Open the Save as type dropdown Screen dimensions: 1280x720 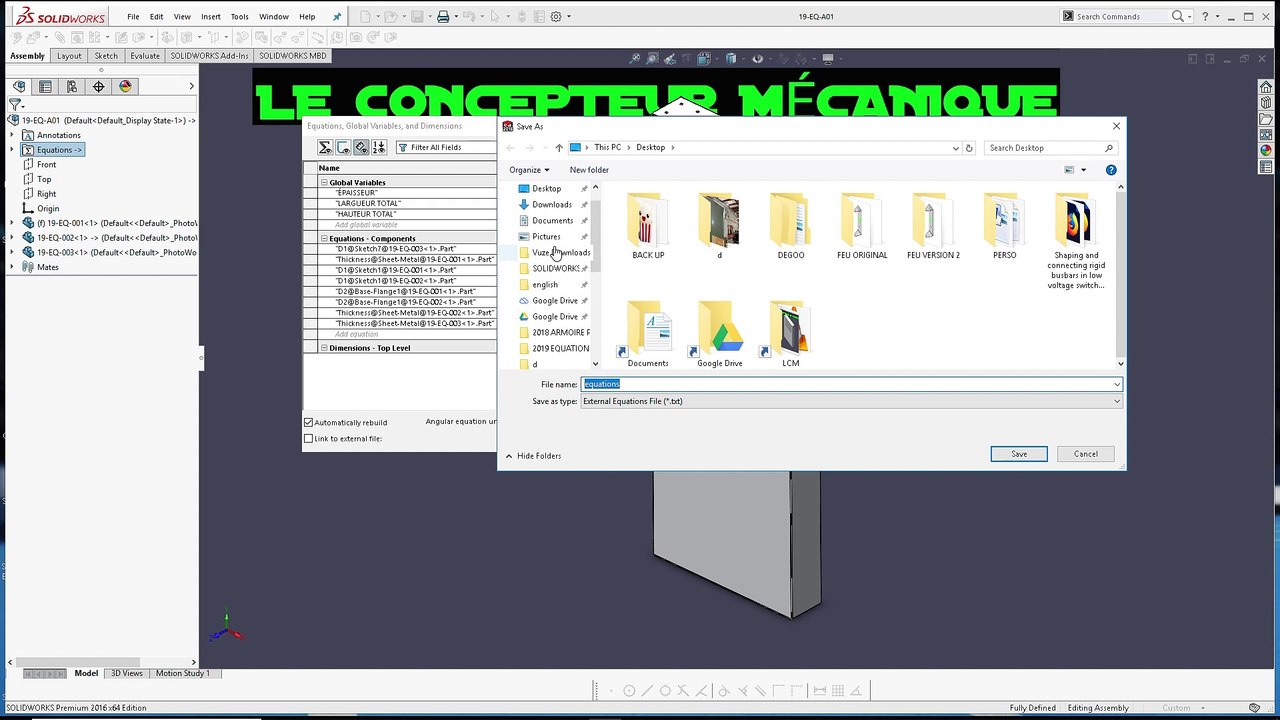pos(1117,401)
